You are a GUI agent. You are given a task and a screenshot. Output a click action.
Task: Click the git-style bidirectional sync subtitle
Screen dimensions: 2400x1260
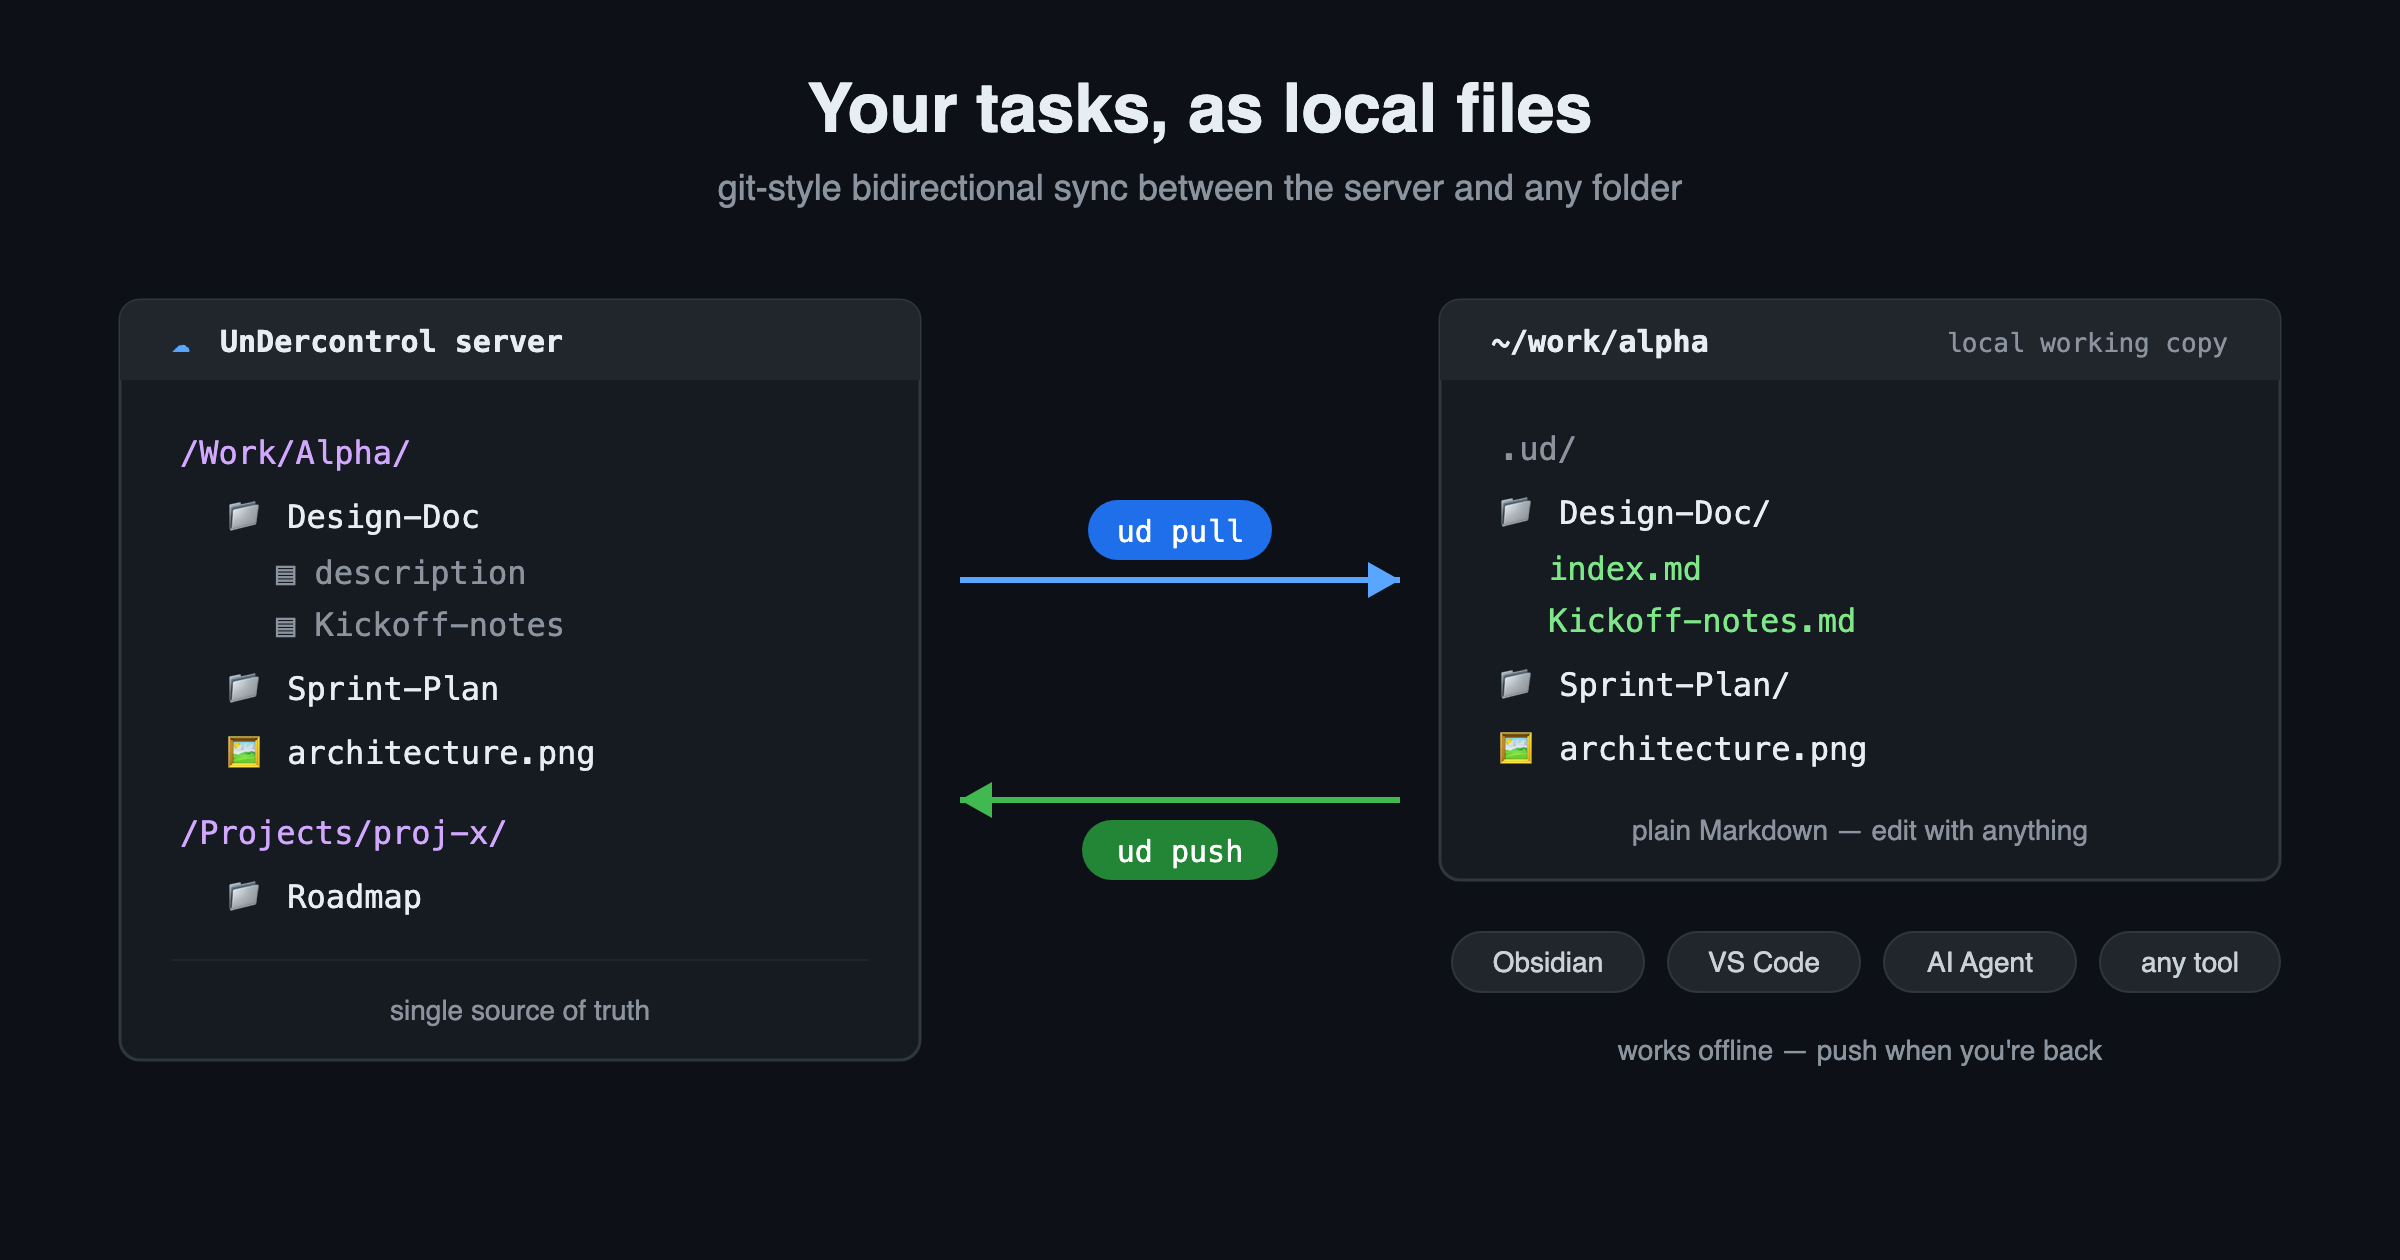point(1200,188)
